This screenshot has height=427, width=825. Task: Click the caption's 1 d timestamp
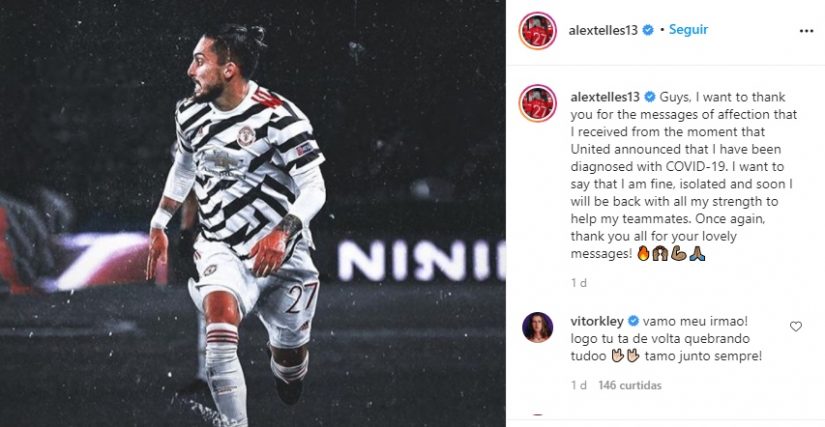point(579,283)
